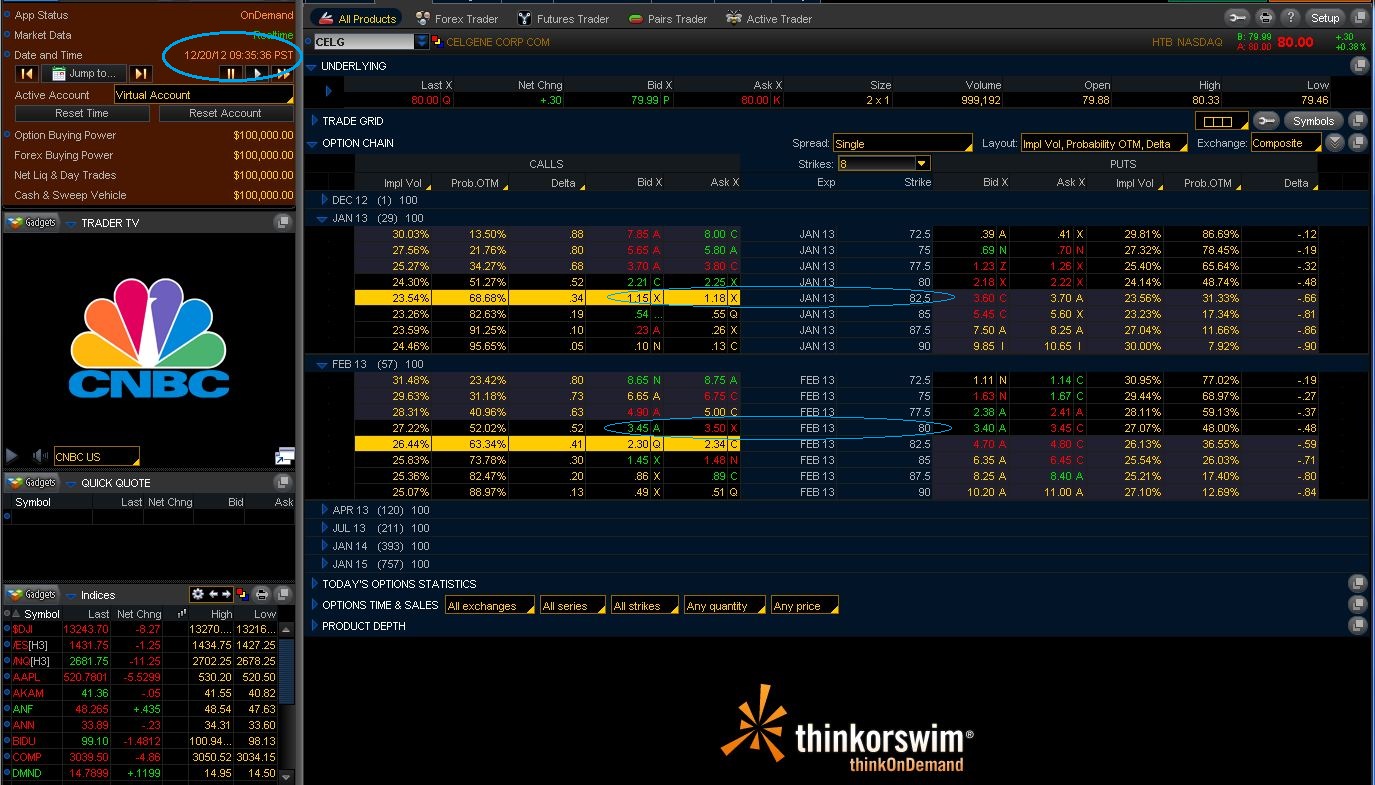Screen dimensions: 1375x785
Task: Open the Spread Single dropdown
Action: tap(902, 144)
